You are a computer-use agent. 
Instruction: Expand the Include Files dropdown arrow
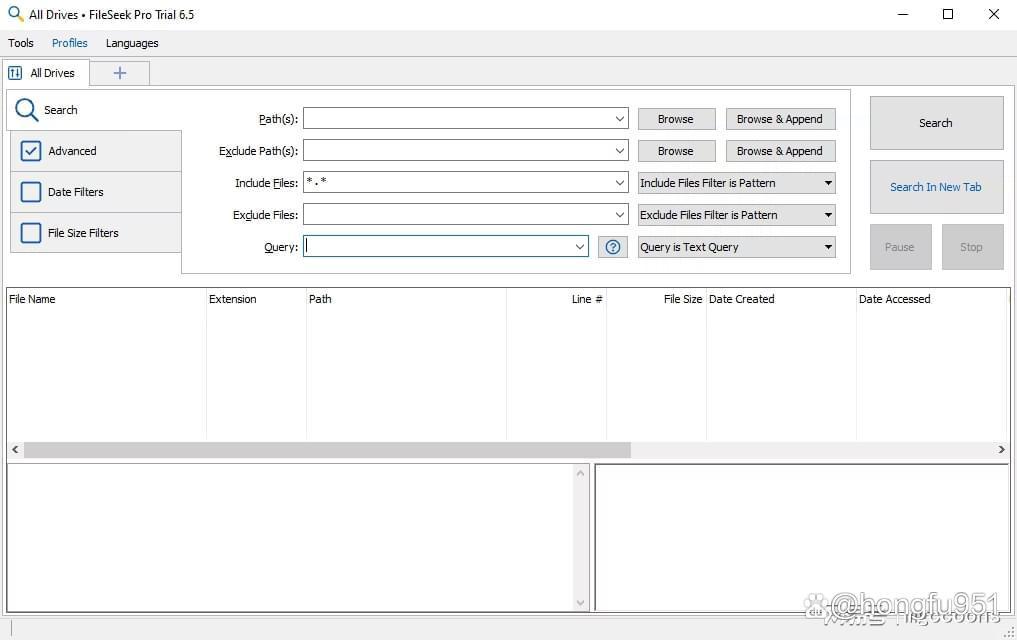pyautogui.click(x=619, y=183)
